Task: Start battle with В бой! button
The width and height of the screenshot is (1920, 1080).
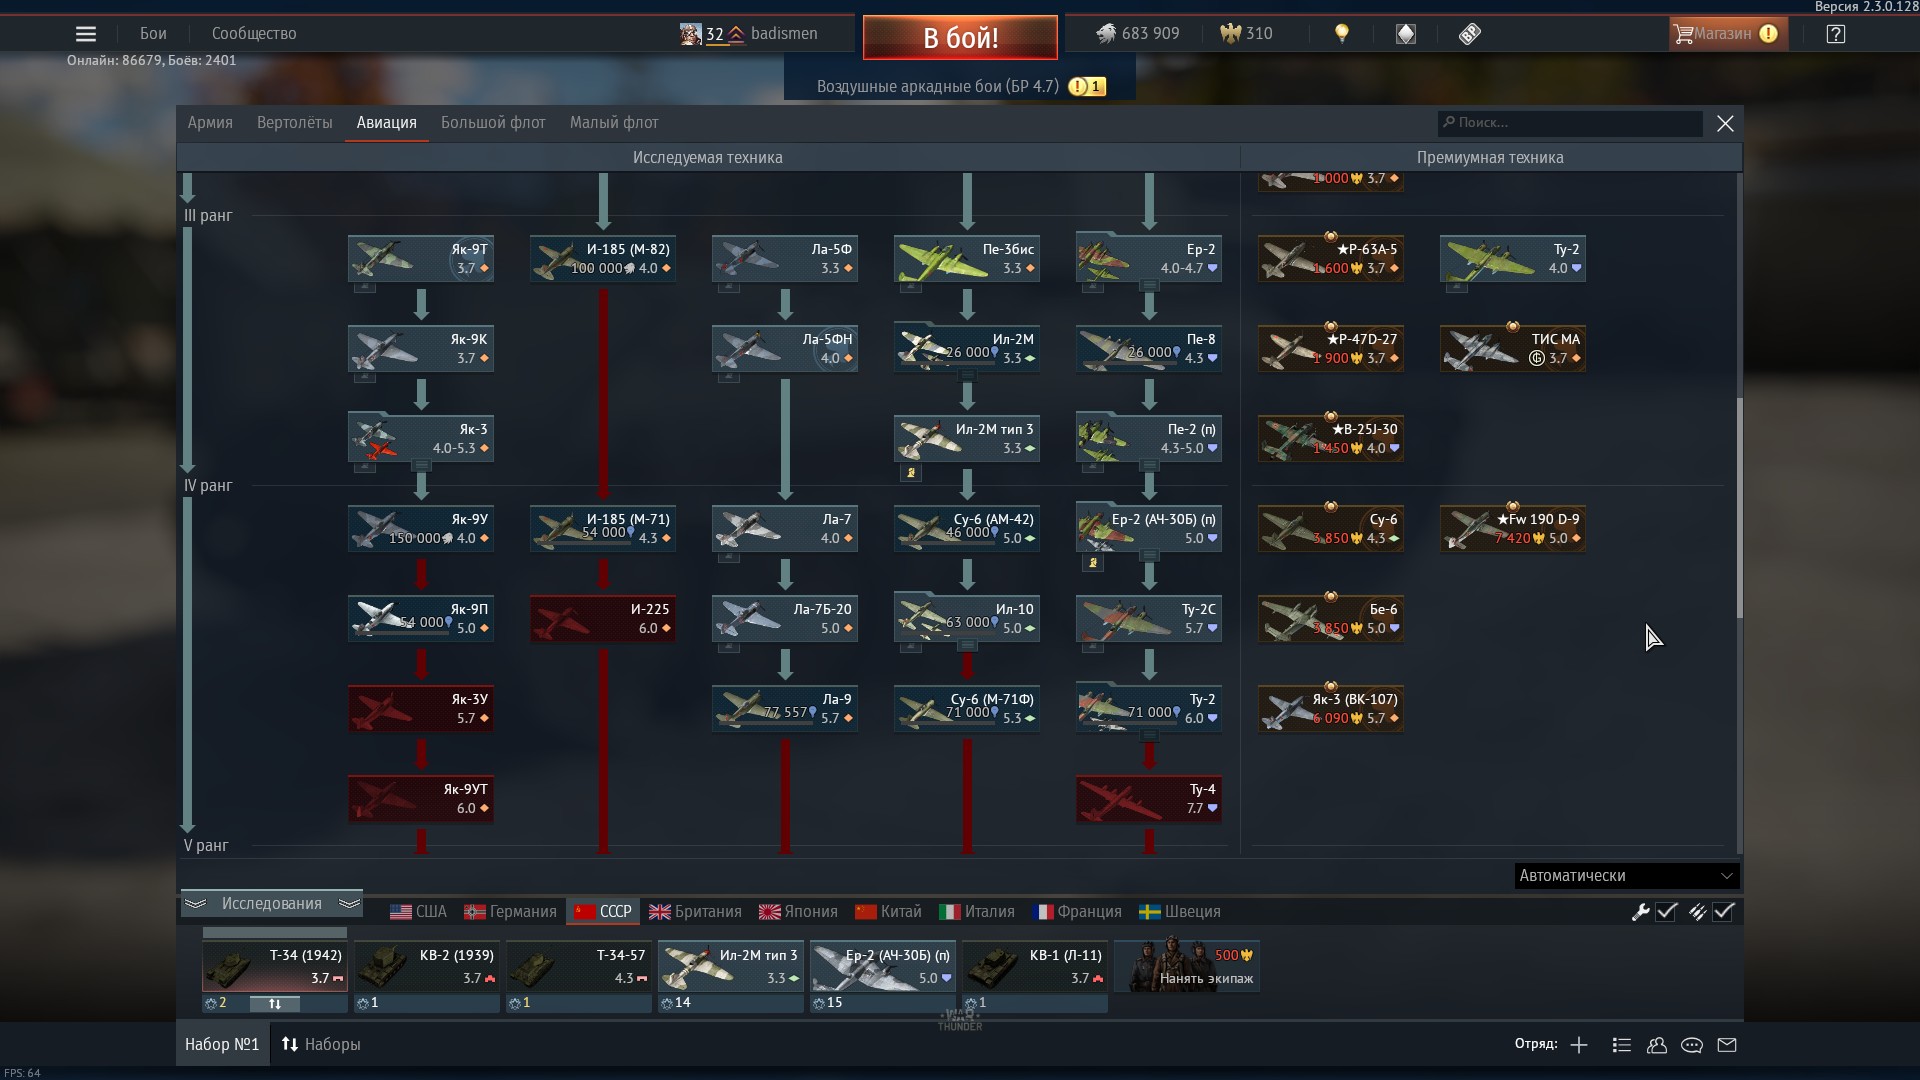Action: 960,38
